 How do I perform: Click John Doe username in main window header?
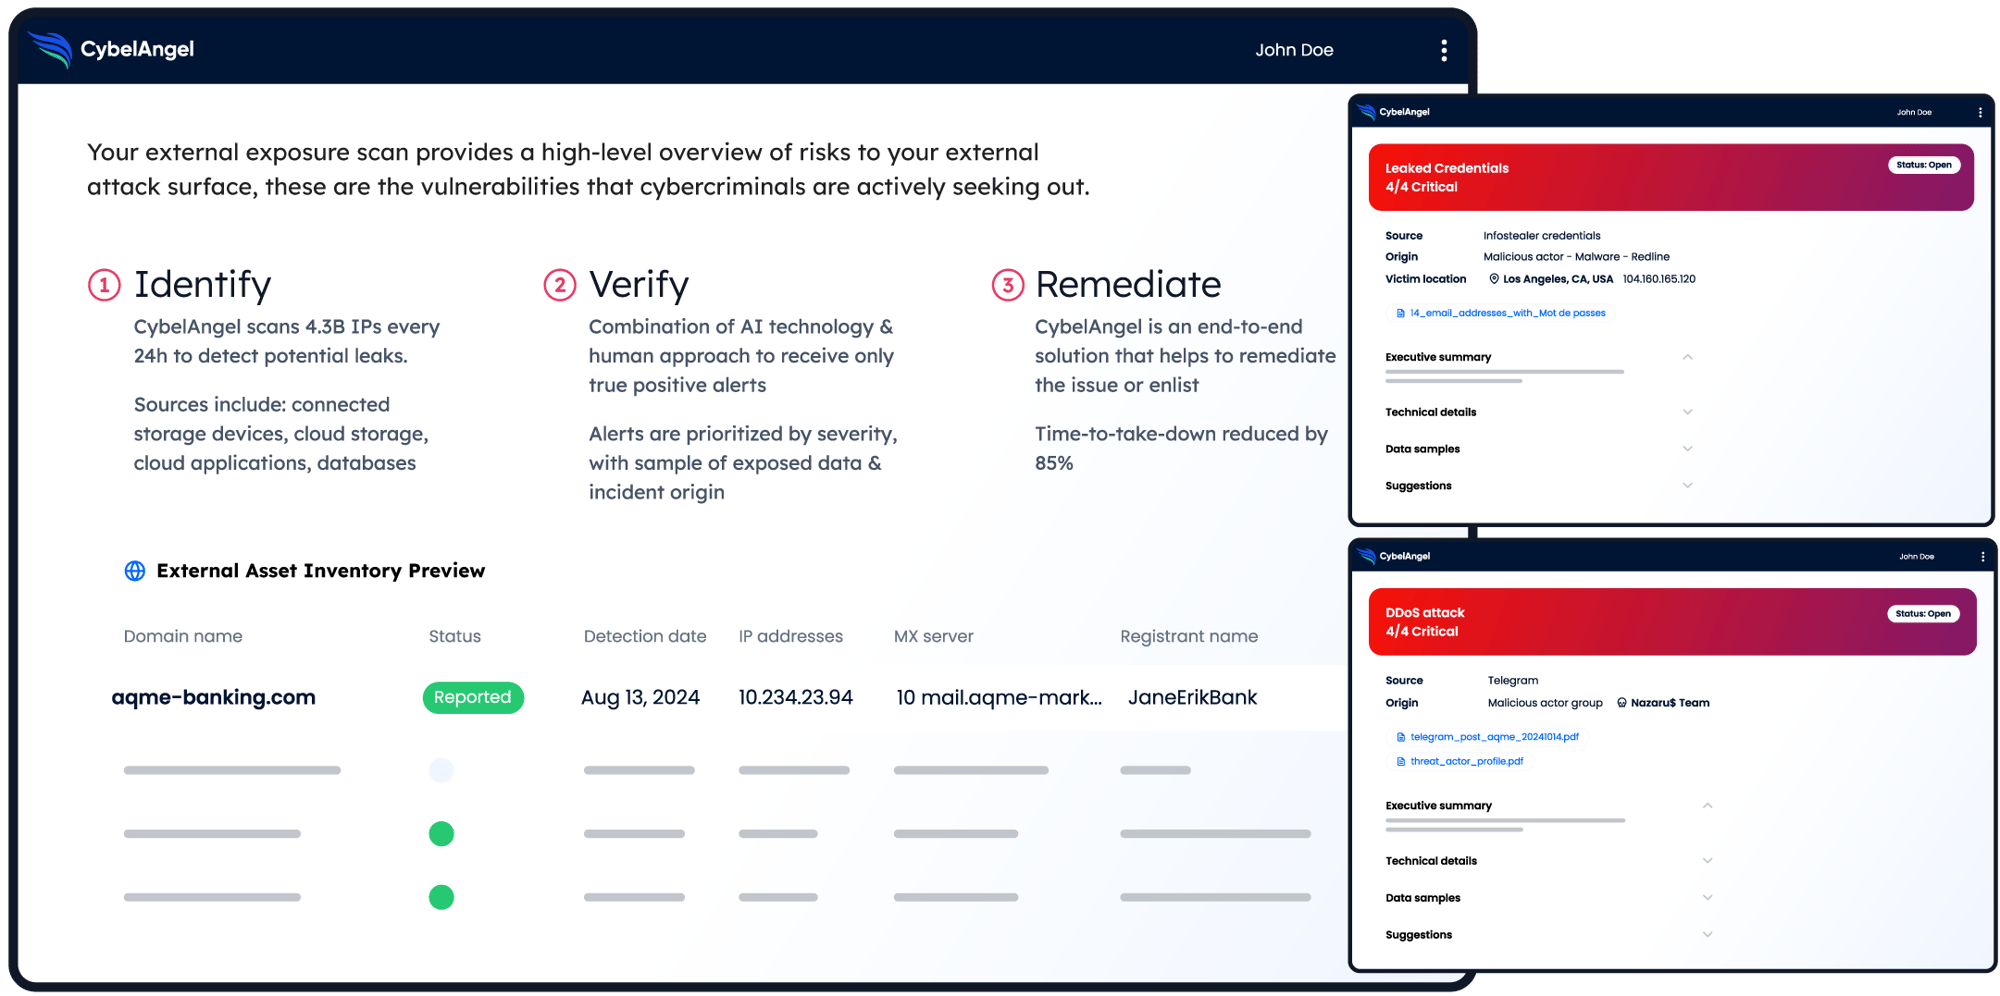[1294, 50]
